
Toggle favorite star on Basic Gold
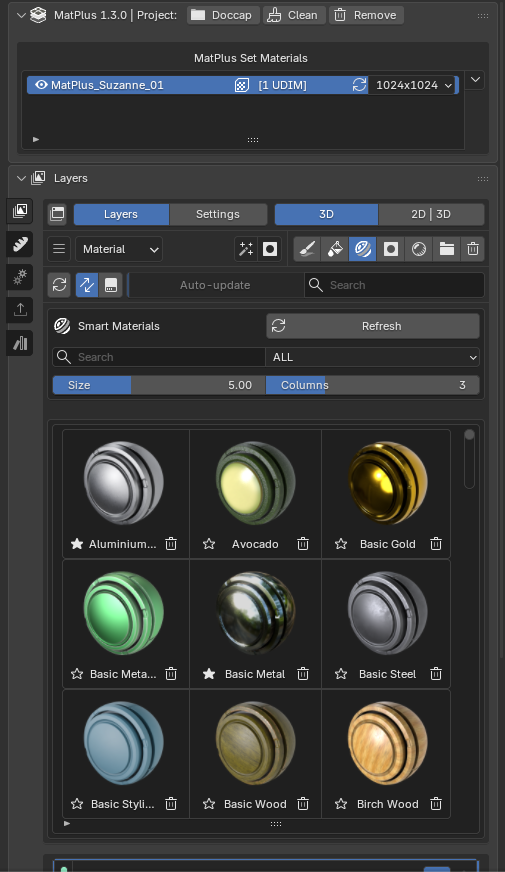point(341,544)
